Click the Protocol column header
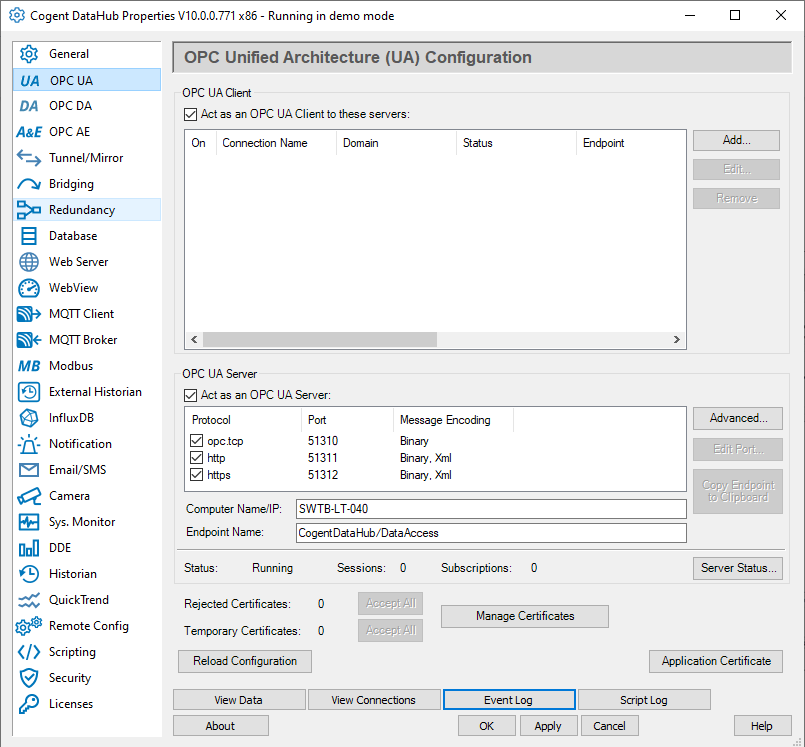805x747 pixels. [243, 420]
